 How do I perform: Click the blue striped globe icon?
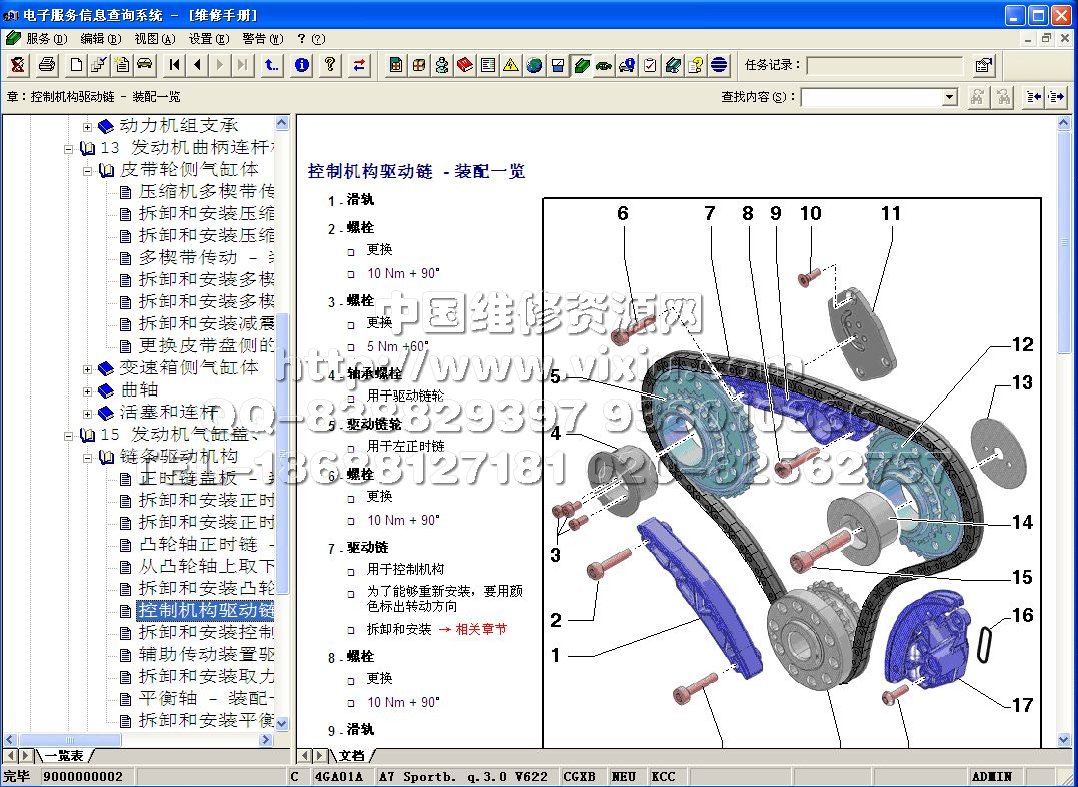719,66
